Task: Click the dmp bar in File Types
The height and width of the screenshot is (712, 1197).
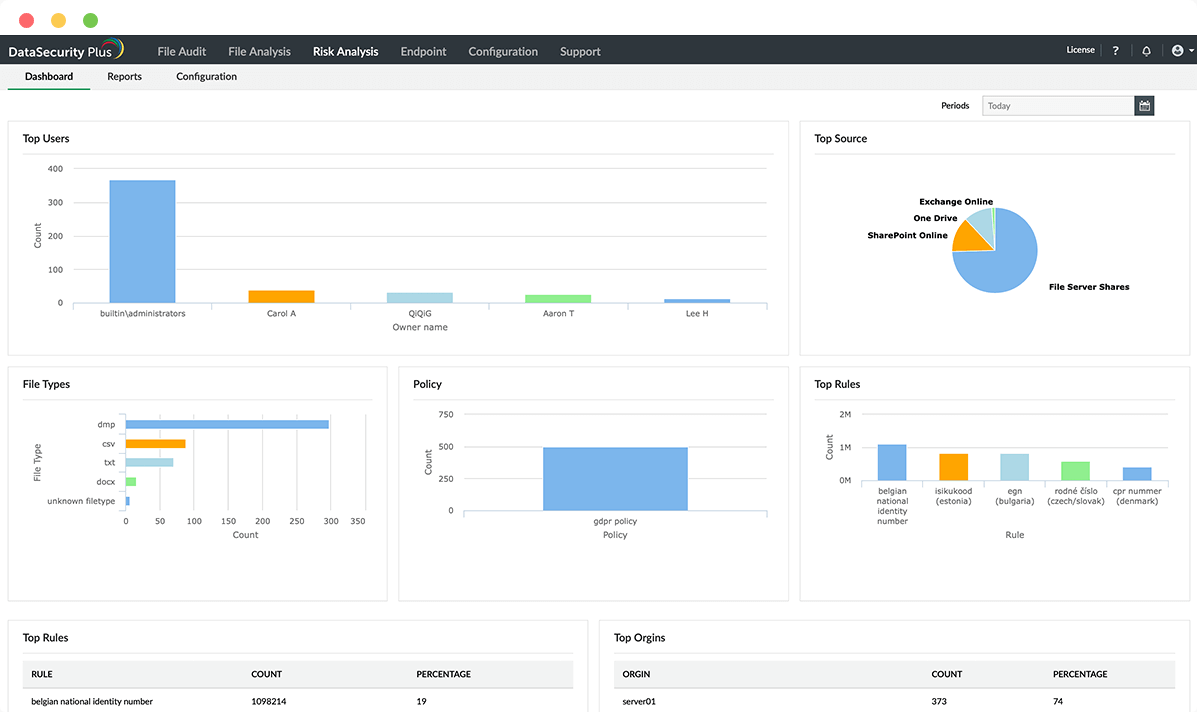Action: point(227,424)
